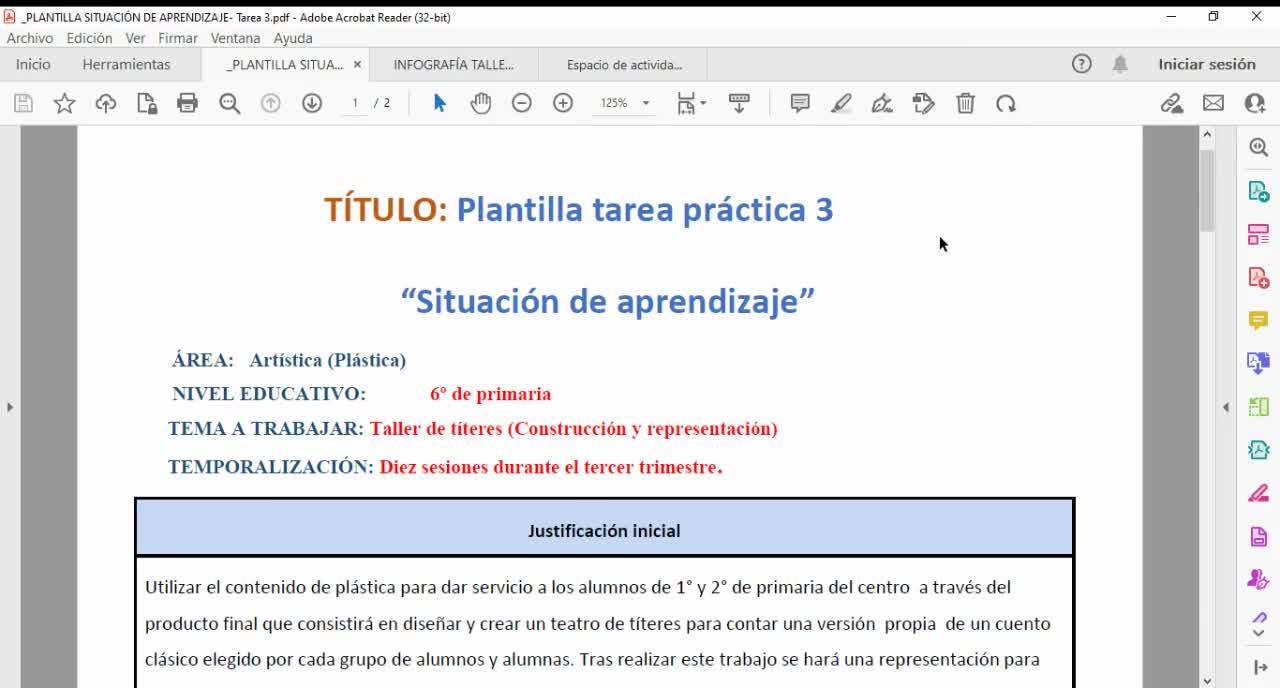Open the Ventana menu
Viewport: 1280px width, 688px height.
tap(235, 38)
